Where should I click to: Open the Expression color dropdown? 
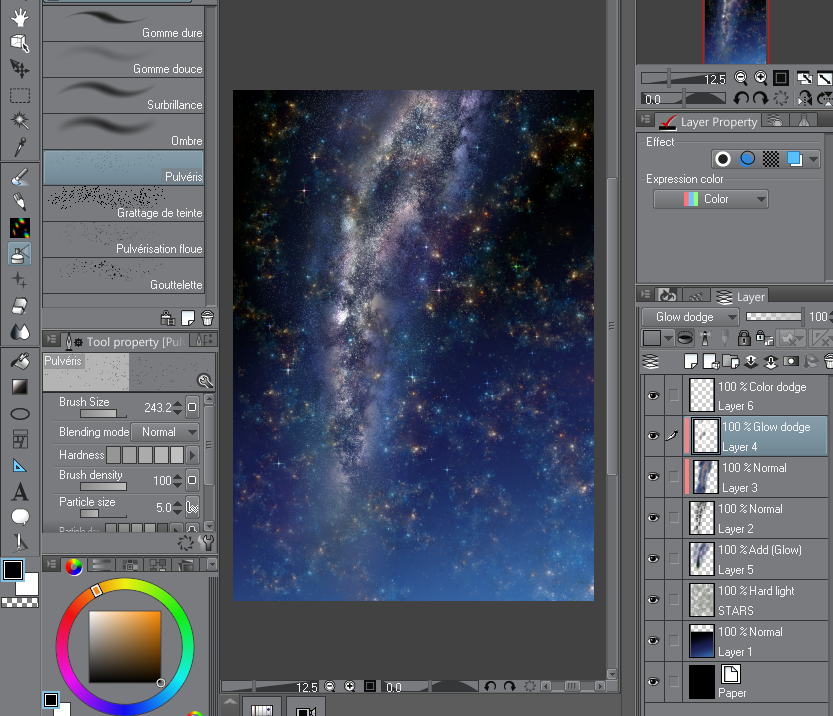point(710,199)
